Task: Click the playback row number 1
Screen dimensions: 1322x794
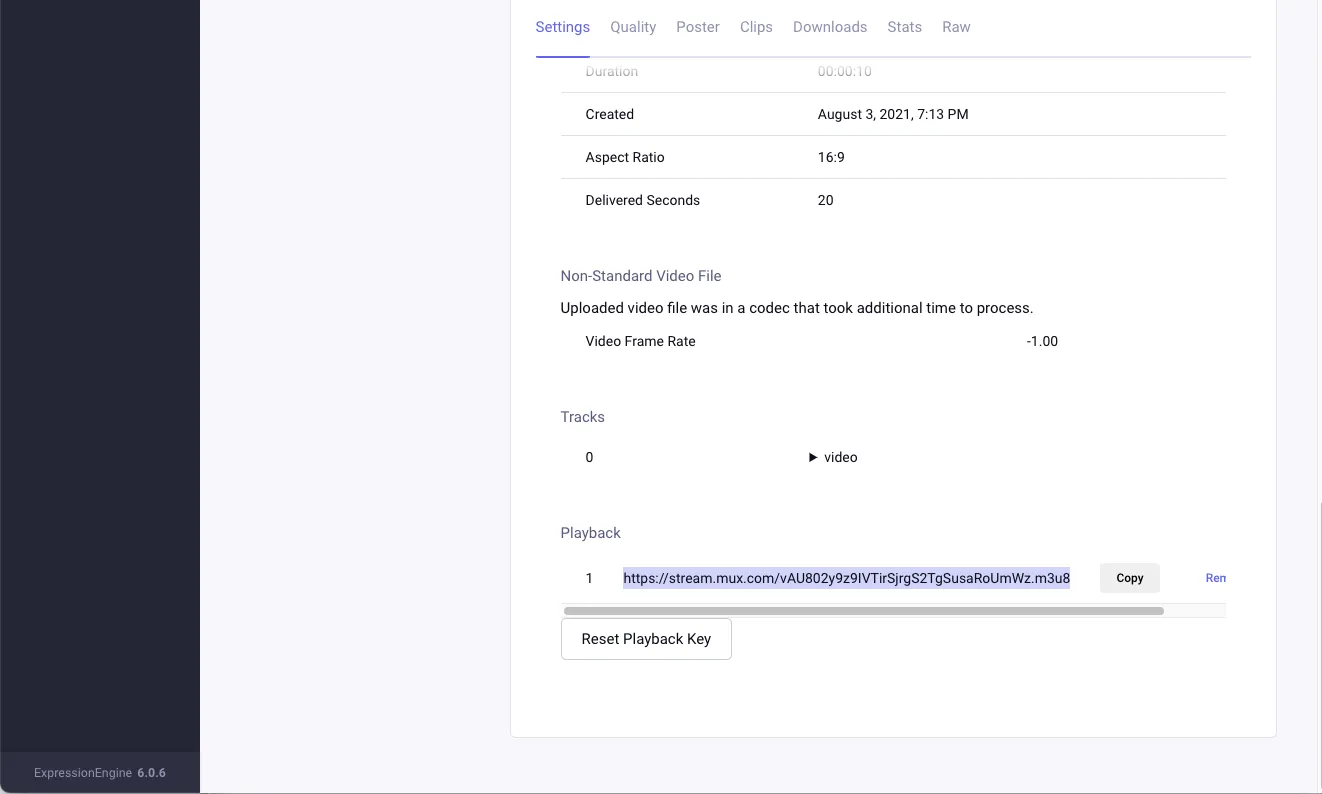Action: [589, 578]
